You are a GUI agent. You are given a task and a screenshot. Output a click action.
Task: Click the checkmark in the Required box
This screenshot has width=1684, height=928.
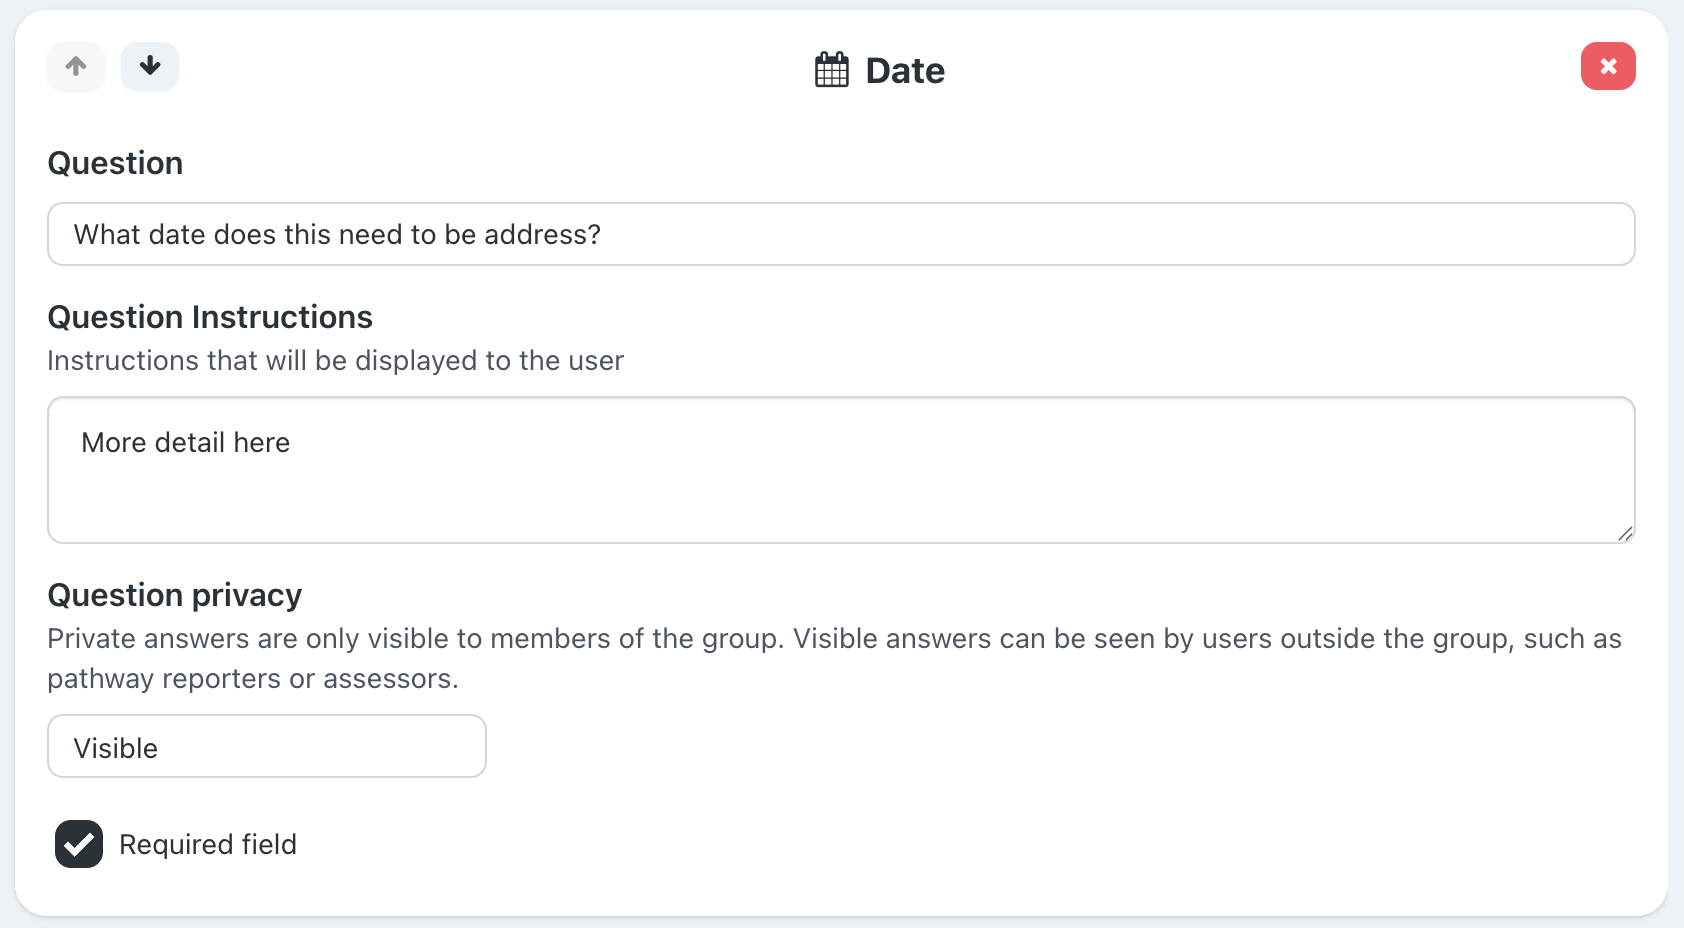pyautogui.click(x=78, y=846)
